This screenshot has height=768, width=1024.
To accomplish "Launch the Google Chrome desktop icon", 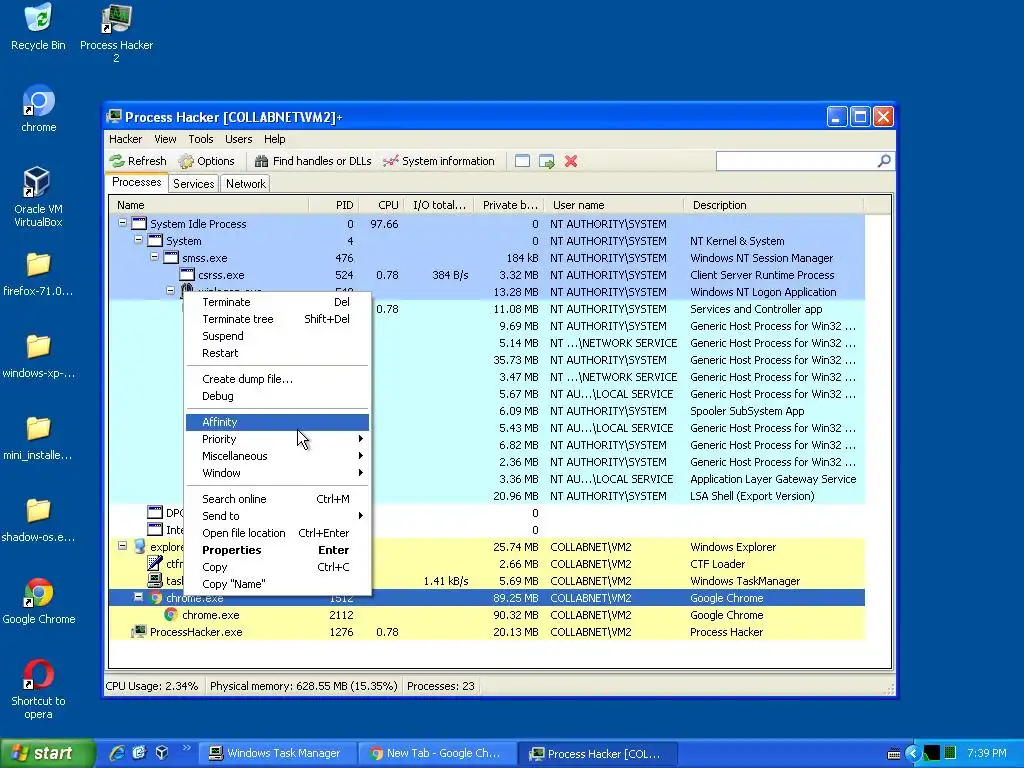I will pyautogui.click(x=38, y=601).
